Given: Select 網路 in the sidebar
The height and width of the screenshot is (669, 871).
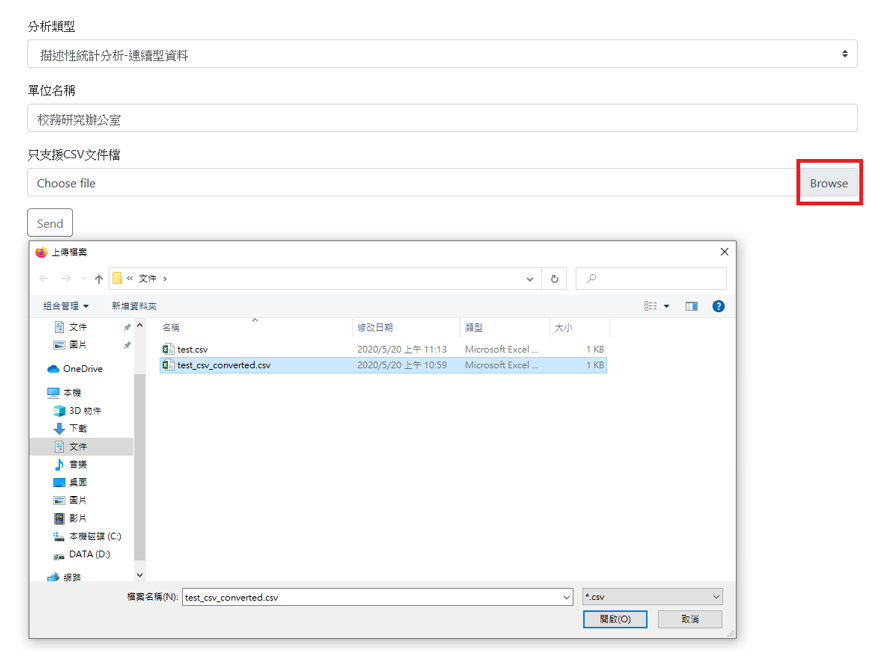Looking at the screenshot, I should point(64,577).
